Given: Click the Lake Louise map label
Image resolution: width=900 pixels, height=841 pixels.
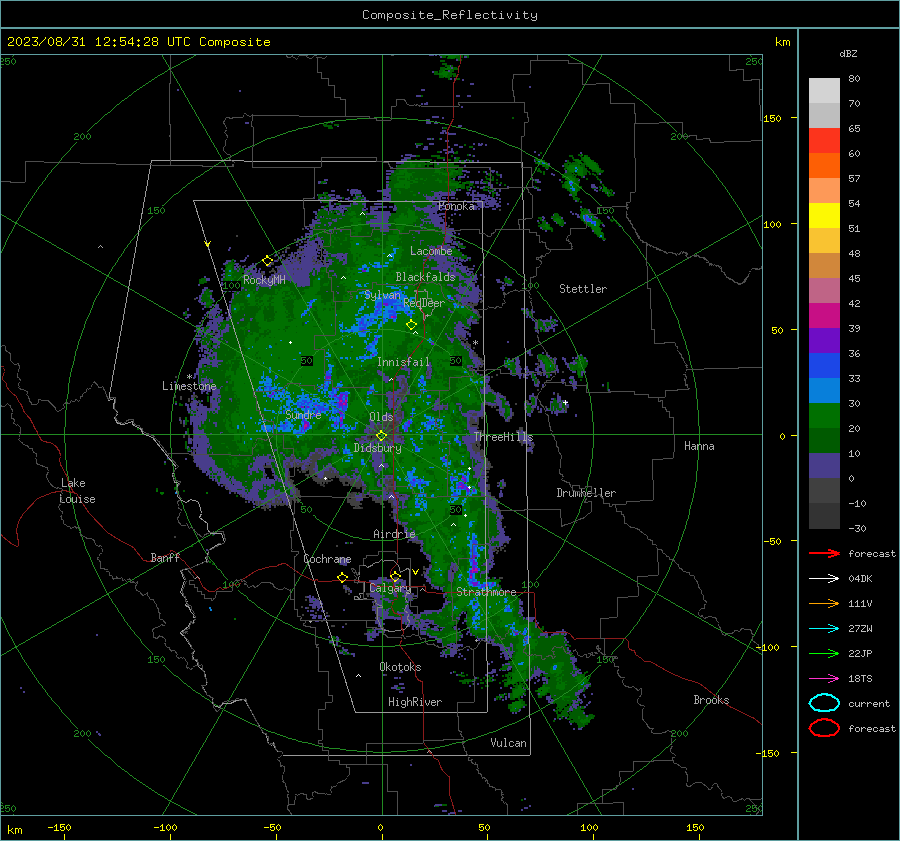Looking at the screenshot, I should [77, 491].
